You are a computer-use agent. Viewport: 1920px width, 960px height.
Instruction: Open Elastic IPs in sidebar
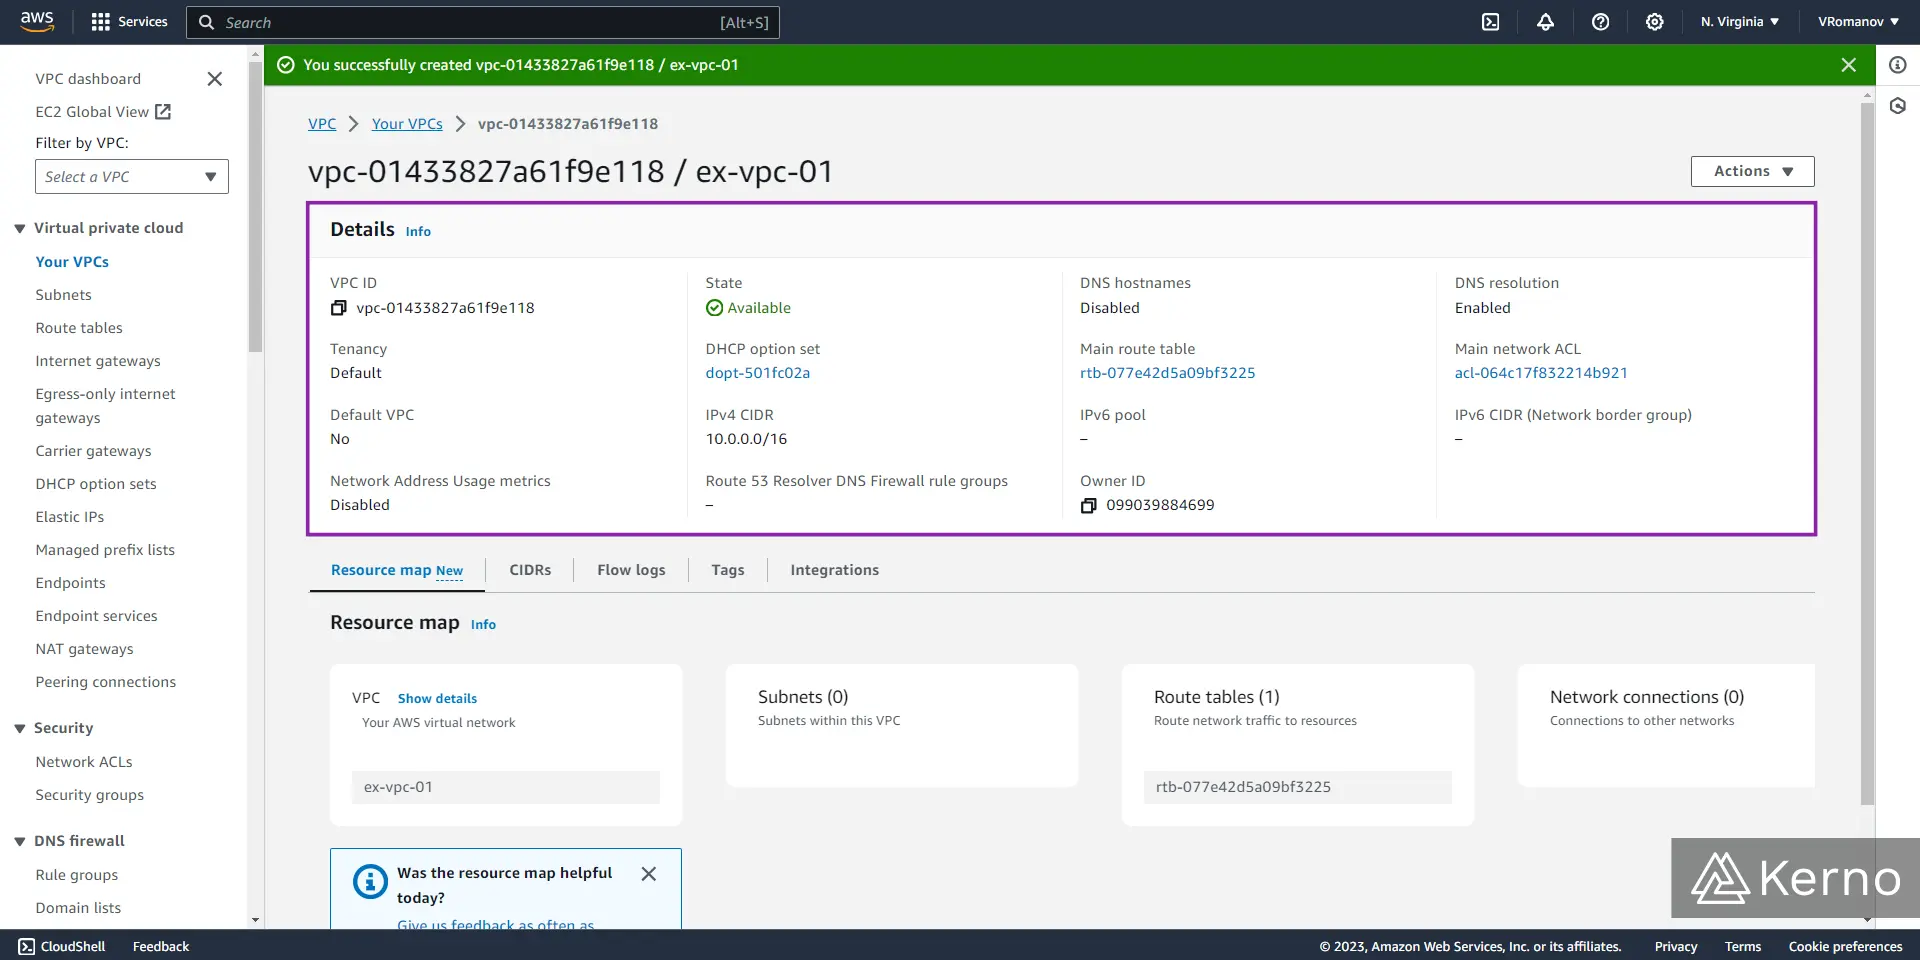click(x=70, y=517)
